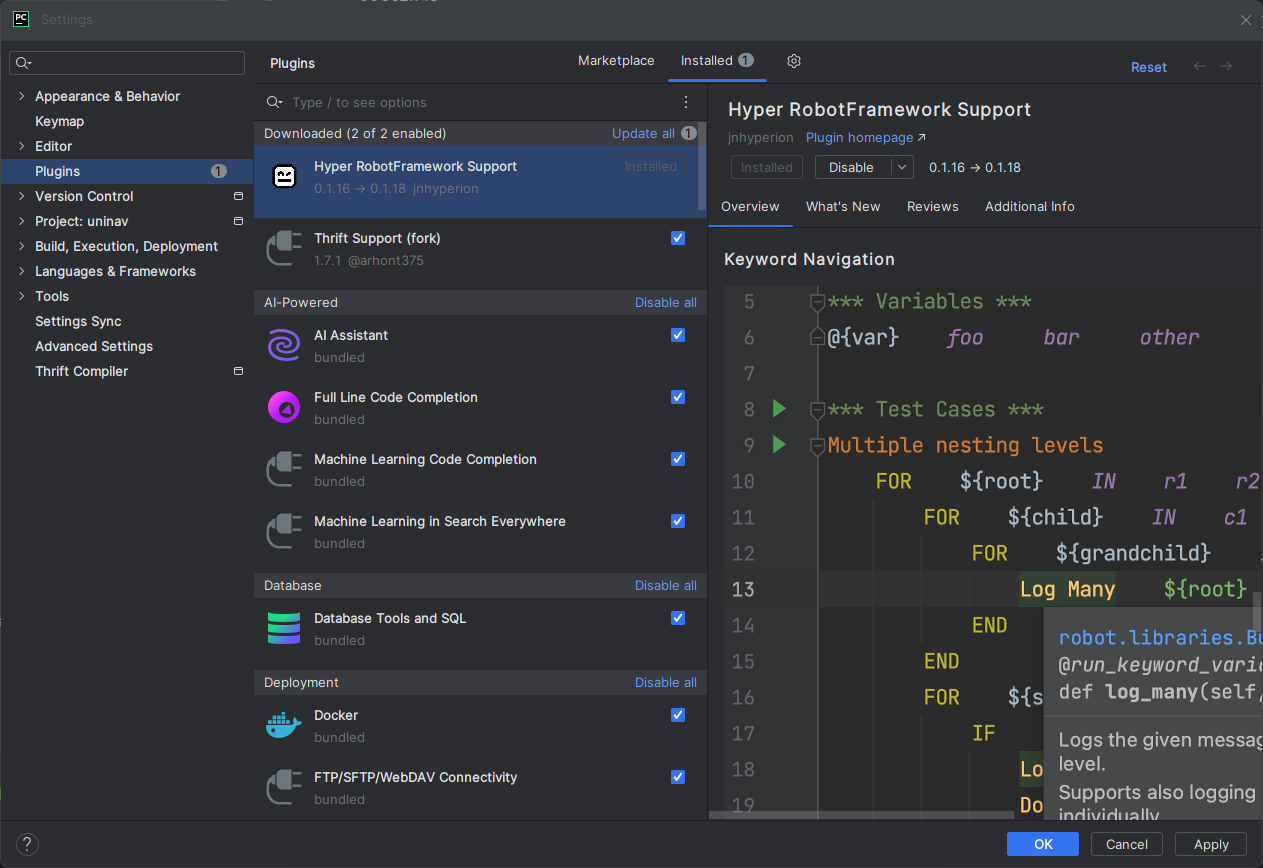1263x868 pixels.
Task: Uncheck the Docker plugin checkbox
Action: [678, 715]
